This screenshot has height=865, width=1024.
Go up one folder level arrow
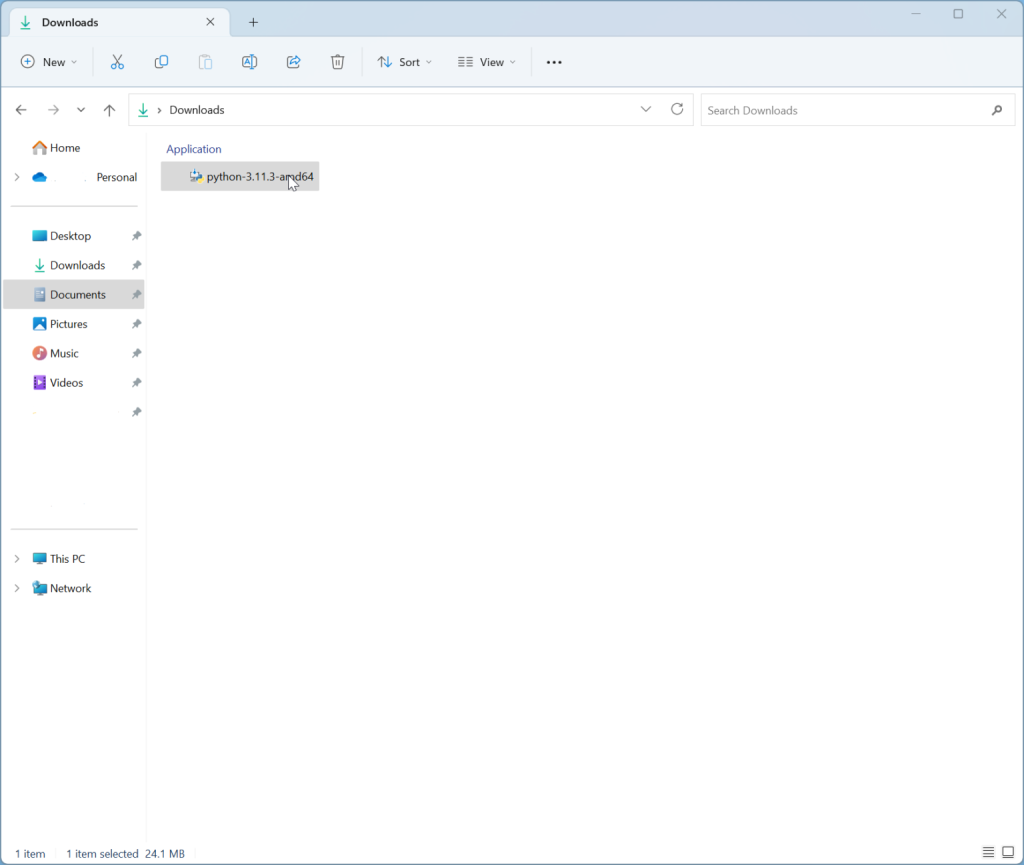click(109, 110)
